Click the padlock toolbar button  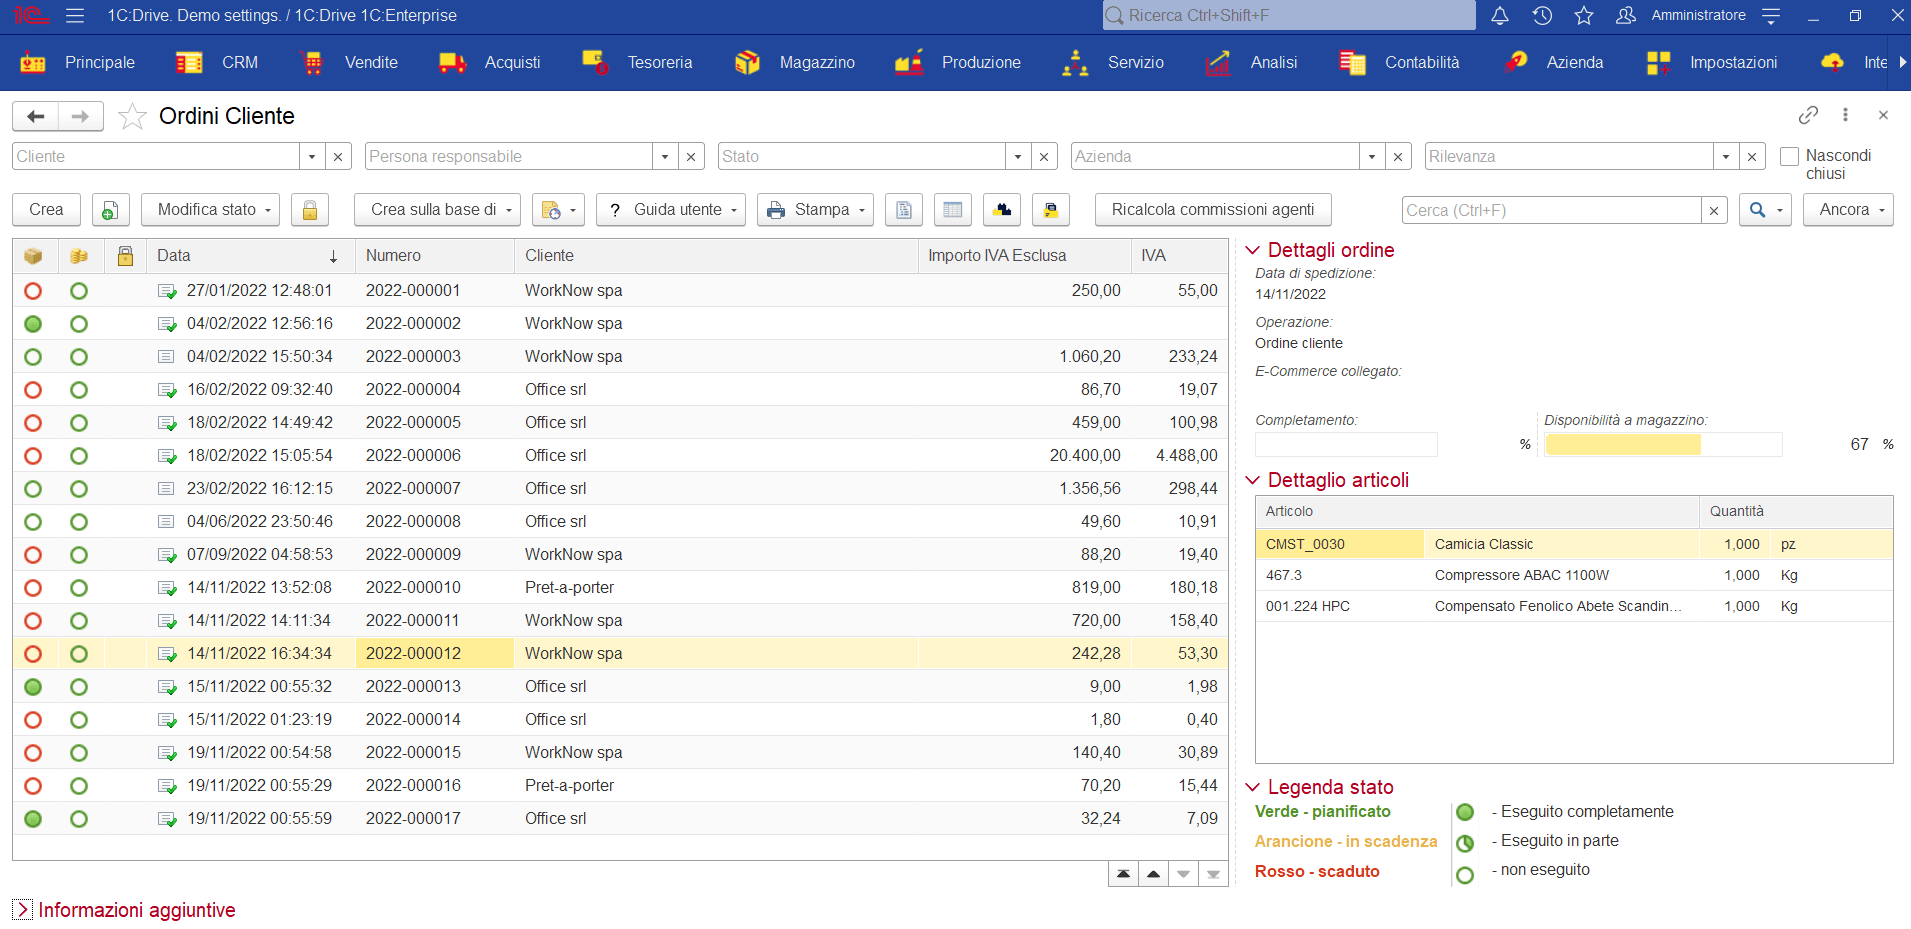click(x=310, y=210)
